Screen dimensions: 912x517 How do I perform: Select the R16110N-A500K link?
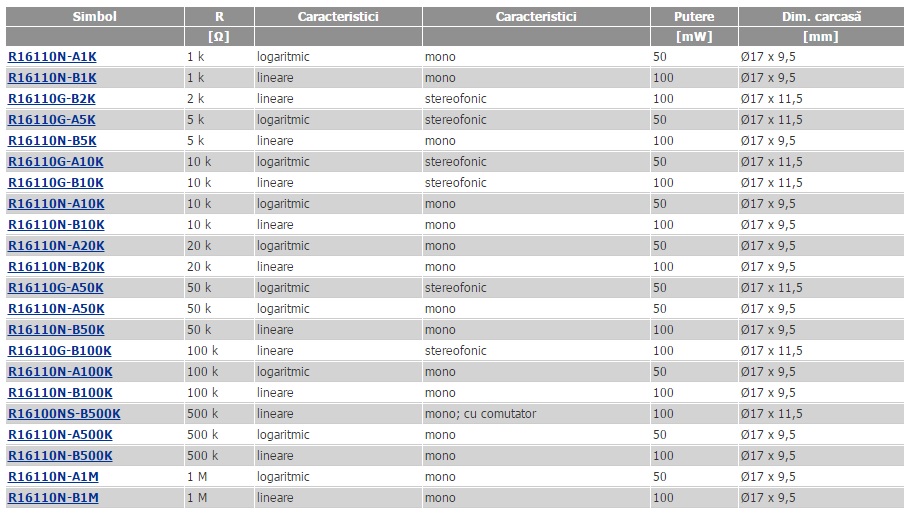[x=60, y=435]
